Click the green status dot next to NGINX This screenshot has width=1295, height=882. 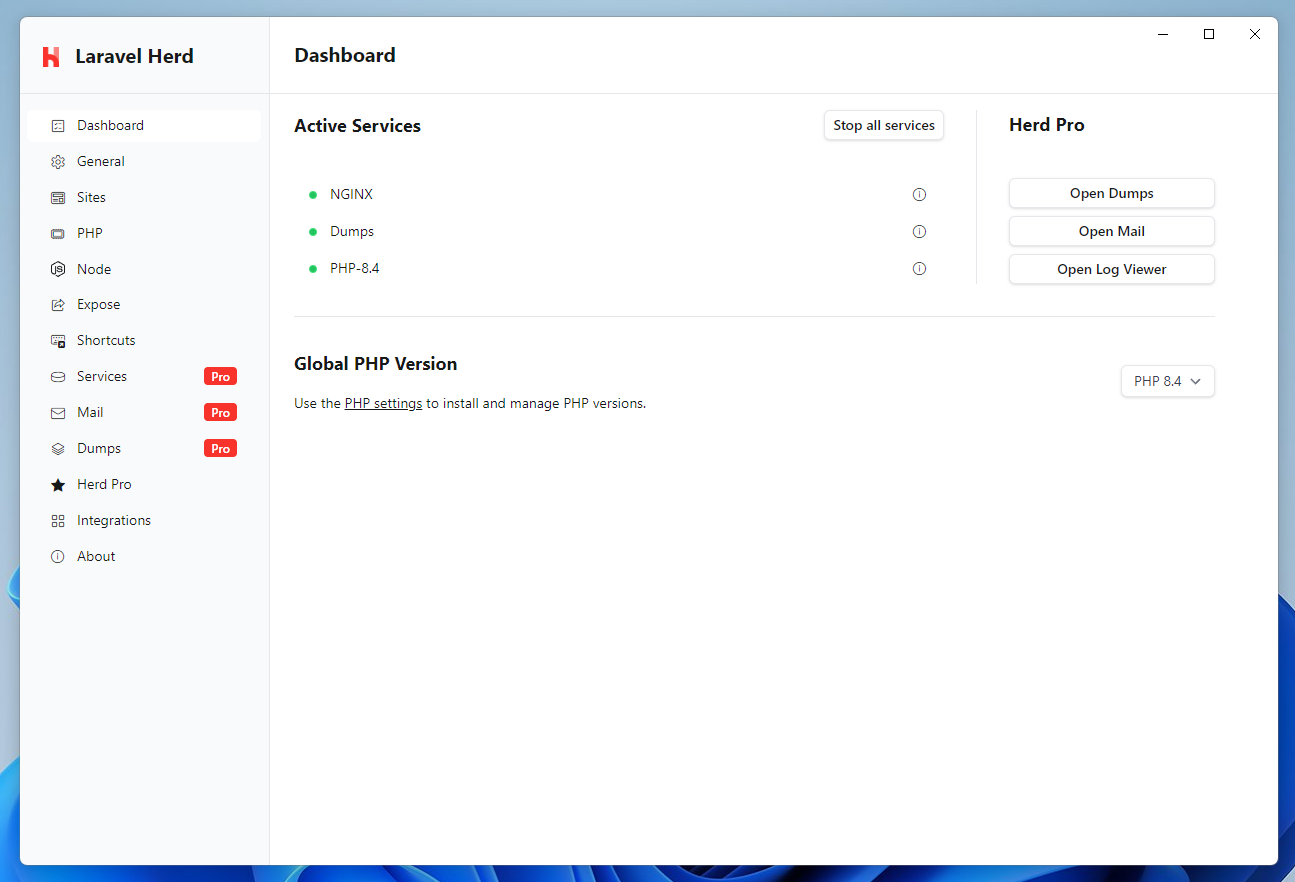click(x=314, y=194)
